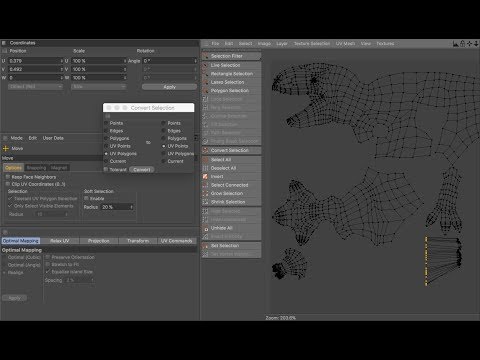
Task: Open the UV Mesh menu
Action: tap(345, 44)
